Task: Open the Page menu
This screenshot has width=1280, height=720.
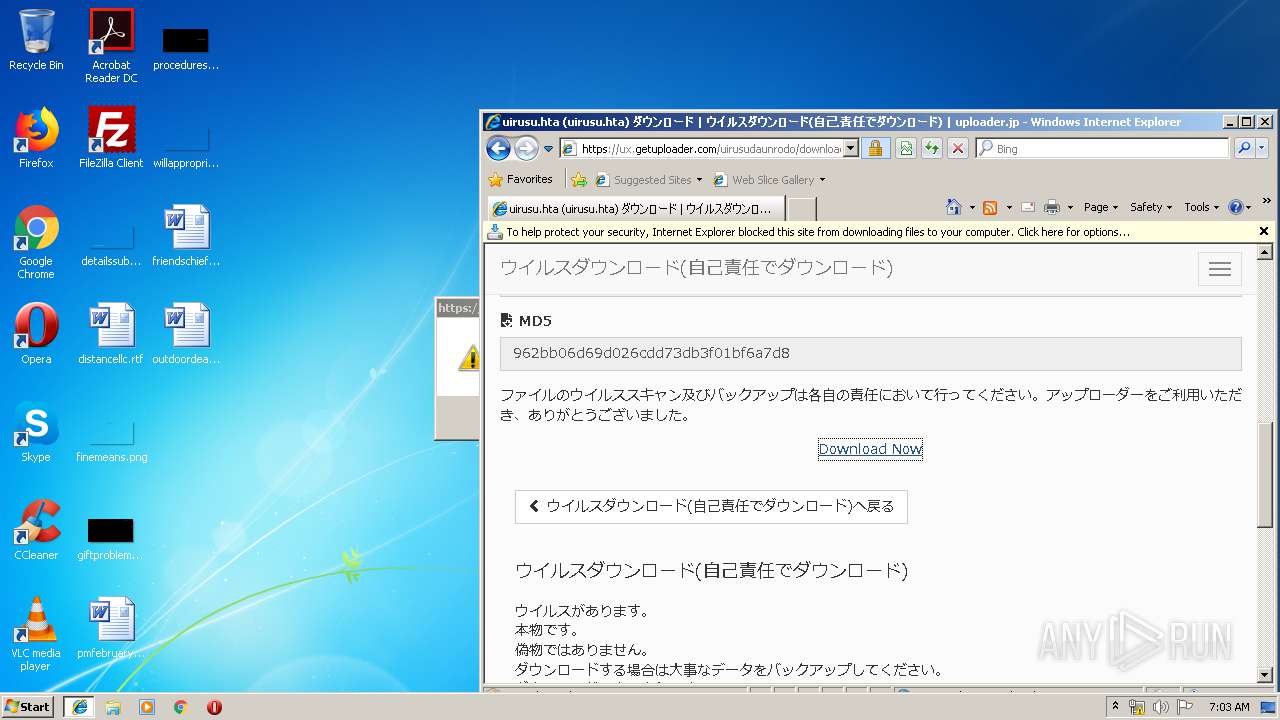Action: point(1100,207)
